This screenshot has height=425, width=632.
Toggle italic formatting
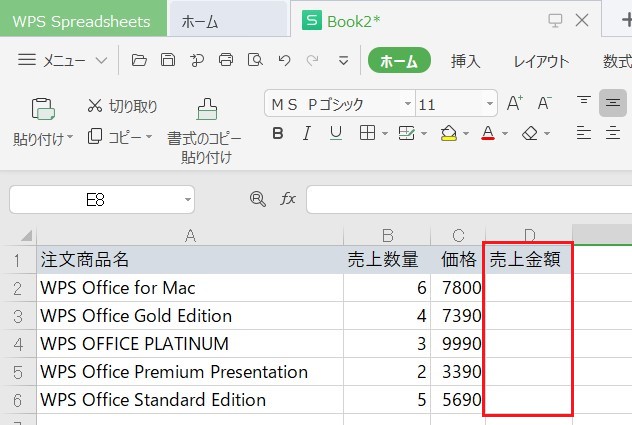307,133
